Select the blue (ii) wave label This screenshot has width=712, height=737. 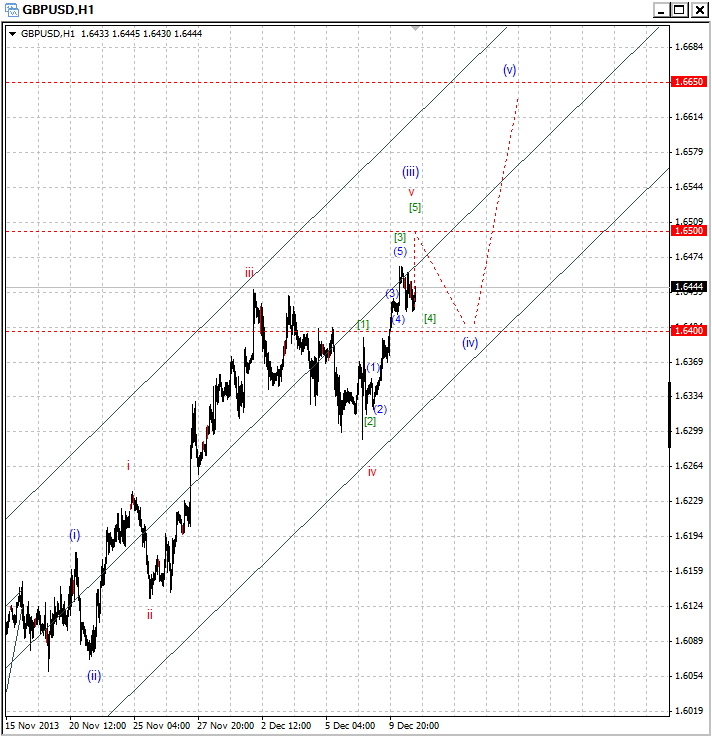[x=94, y=676]
